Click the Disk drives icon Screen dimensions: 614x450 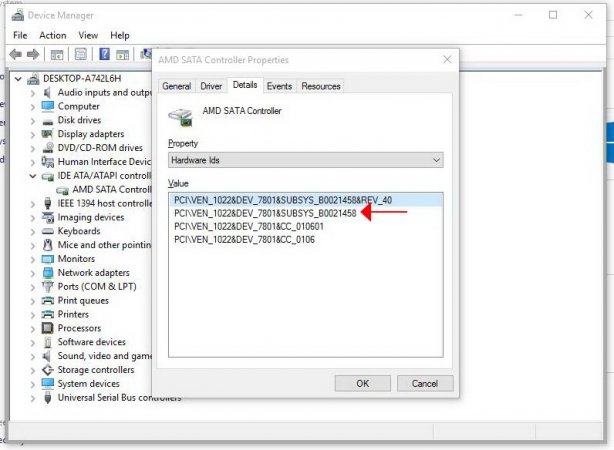click(x=47, y=121)
